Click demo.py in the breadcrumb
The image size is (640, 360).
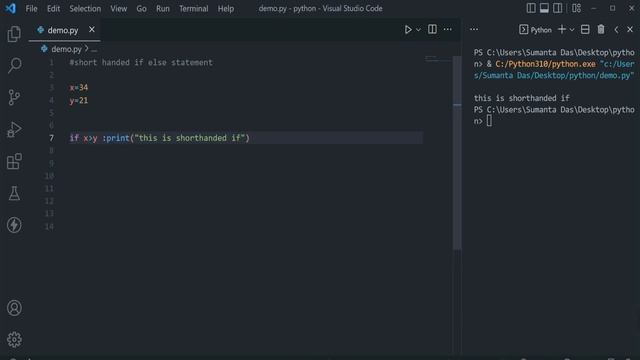click(66, 49)
